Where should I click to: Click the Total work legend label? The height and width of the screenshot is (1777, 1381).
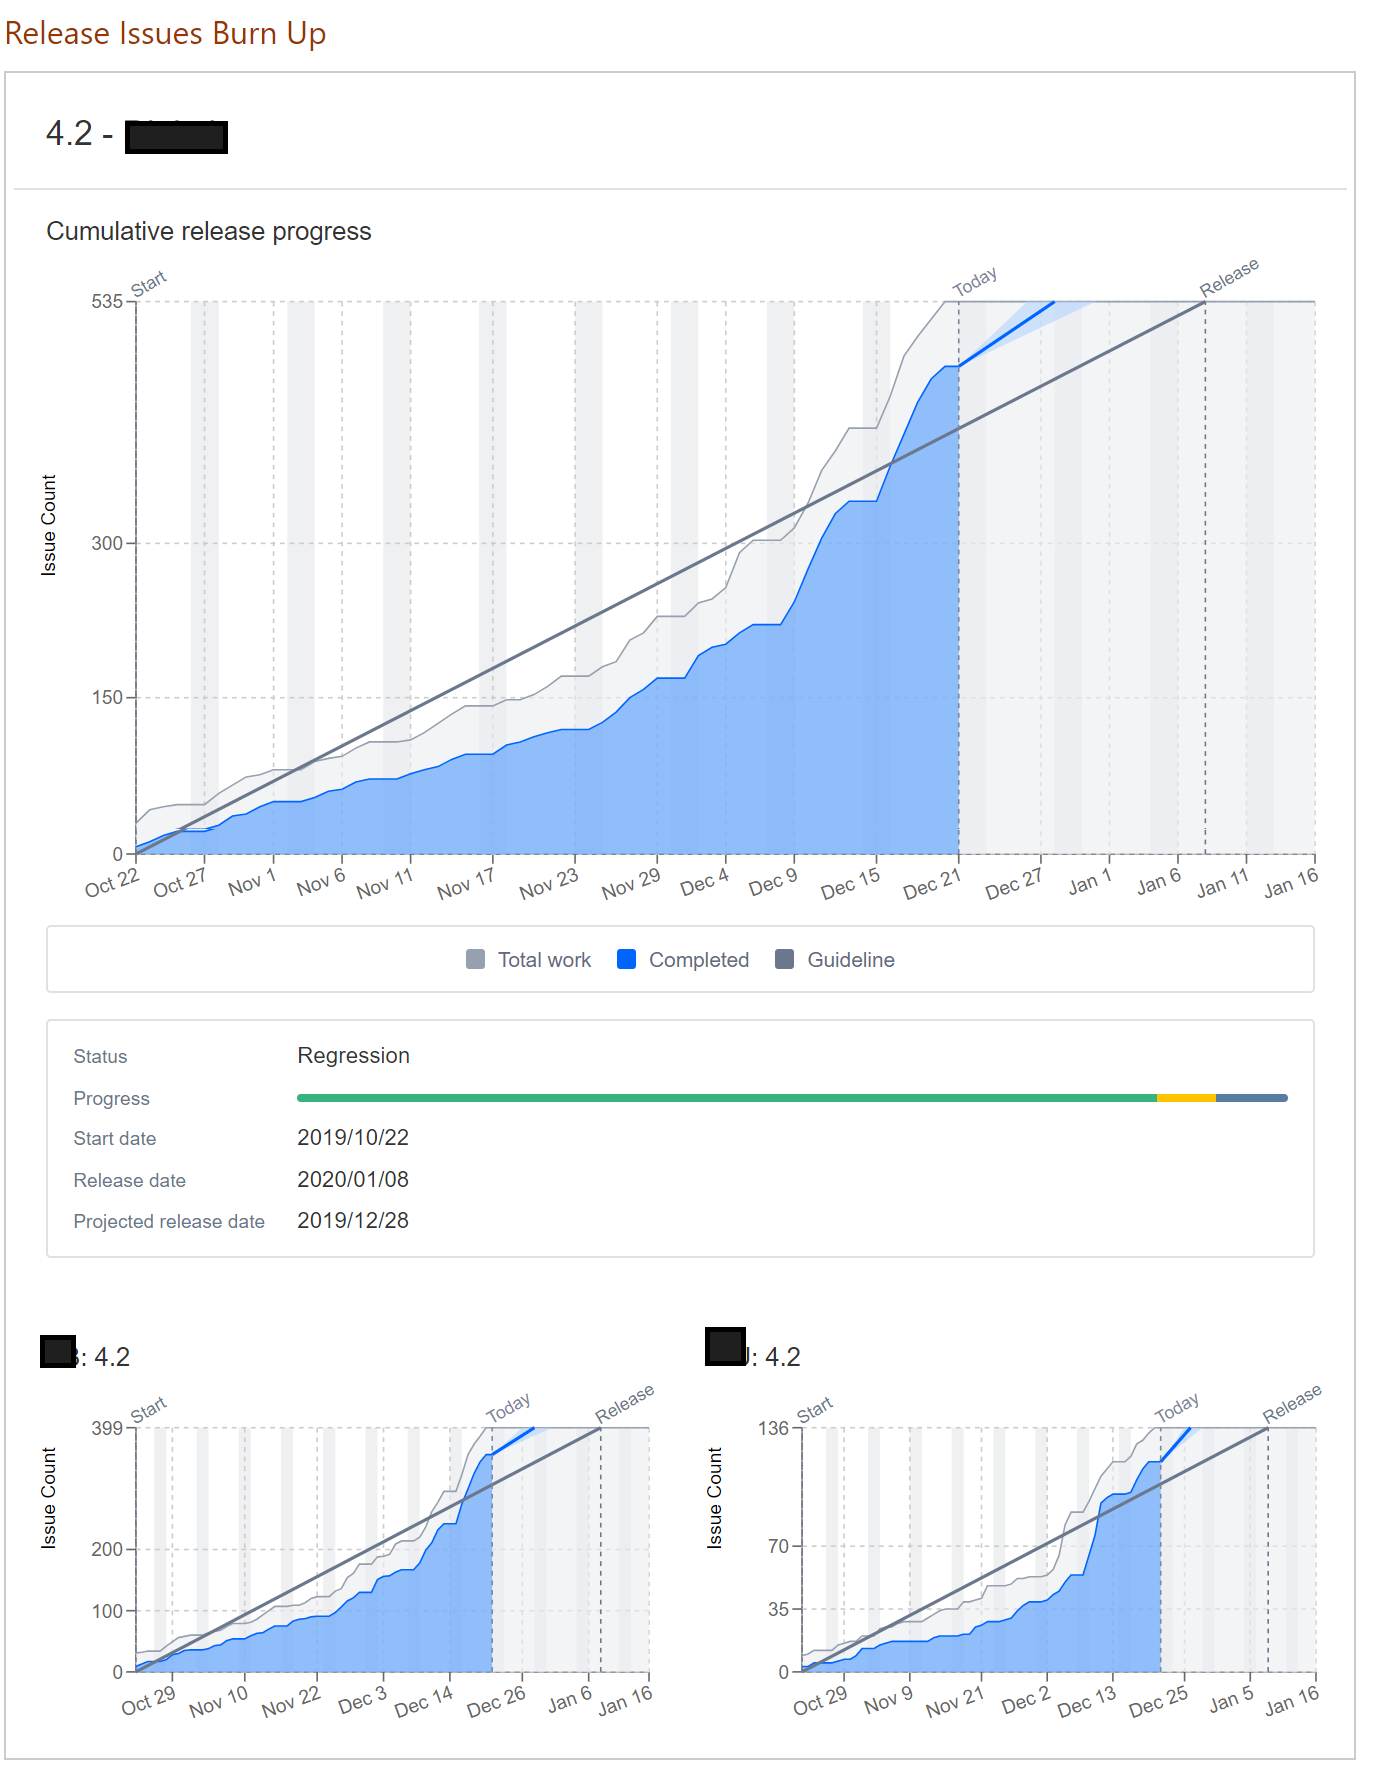click(545, 960)
